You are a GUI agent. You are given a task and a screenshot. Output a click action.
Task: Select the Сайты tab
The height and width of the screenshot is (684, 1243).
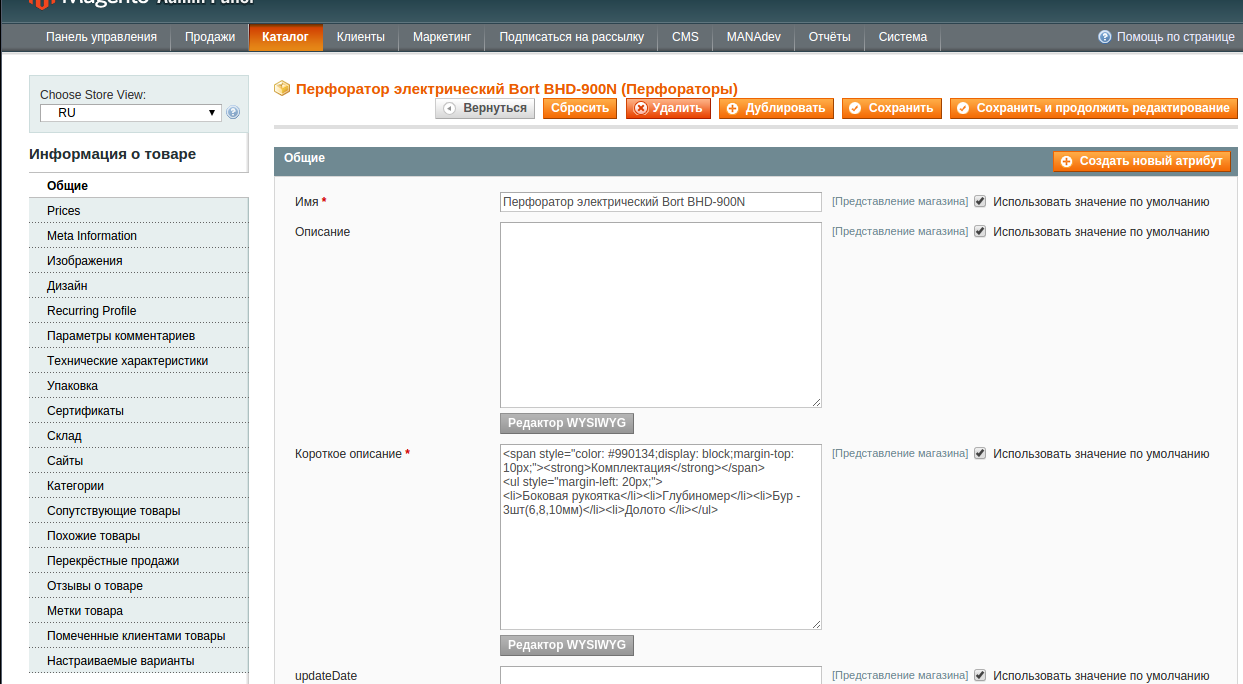138,461
